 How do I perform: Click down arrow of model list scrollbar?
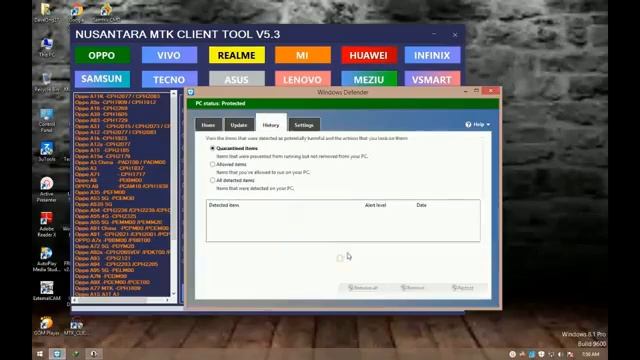(x=173, y=293)
